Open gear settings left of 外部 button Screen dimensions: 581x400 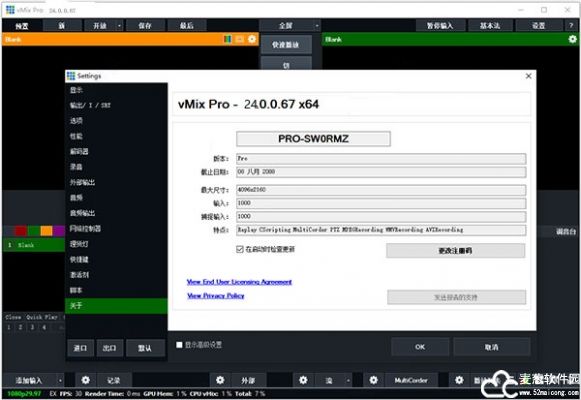[220, 380]
